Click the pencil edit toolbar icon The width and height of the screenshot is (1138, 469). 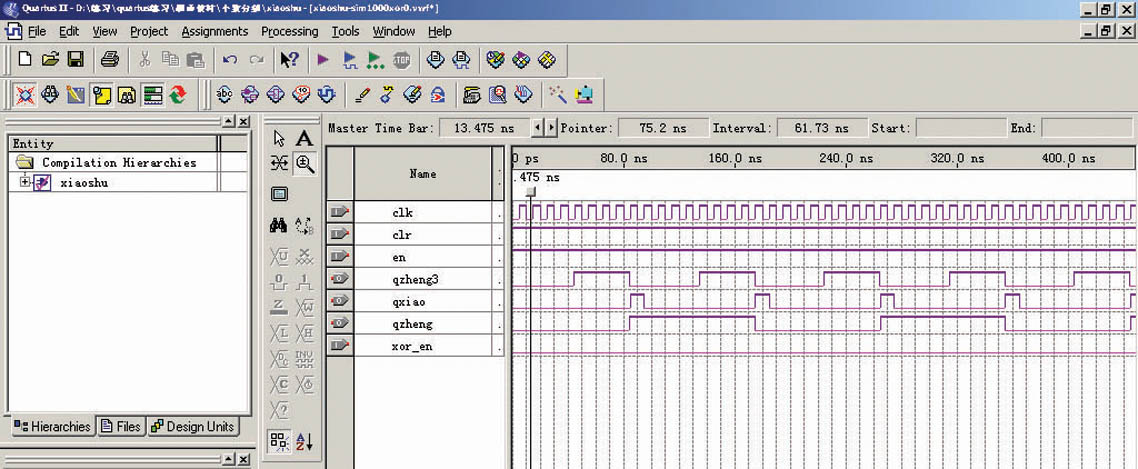362,94
